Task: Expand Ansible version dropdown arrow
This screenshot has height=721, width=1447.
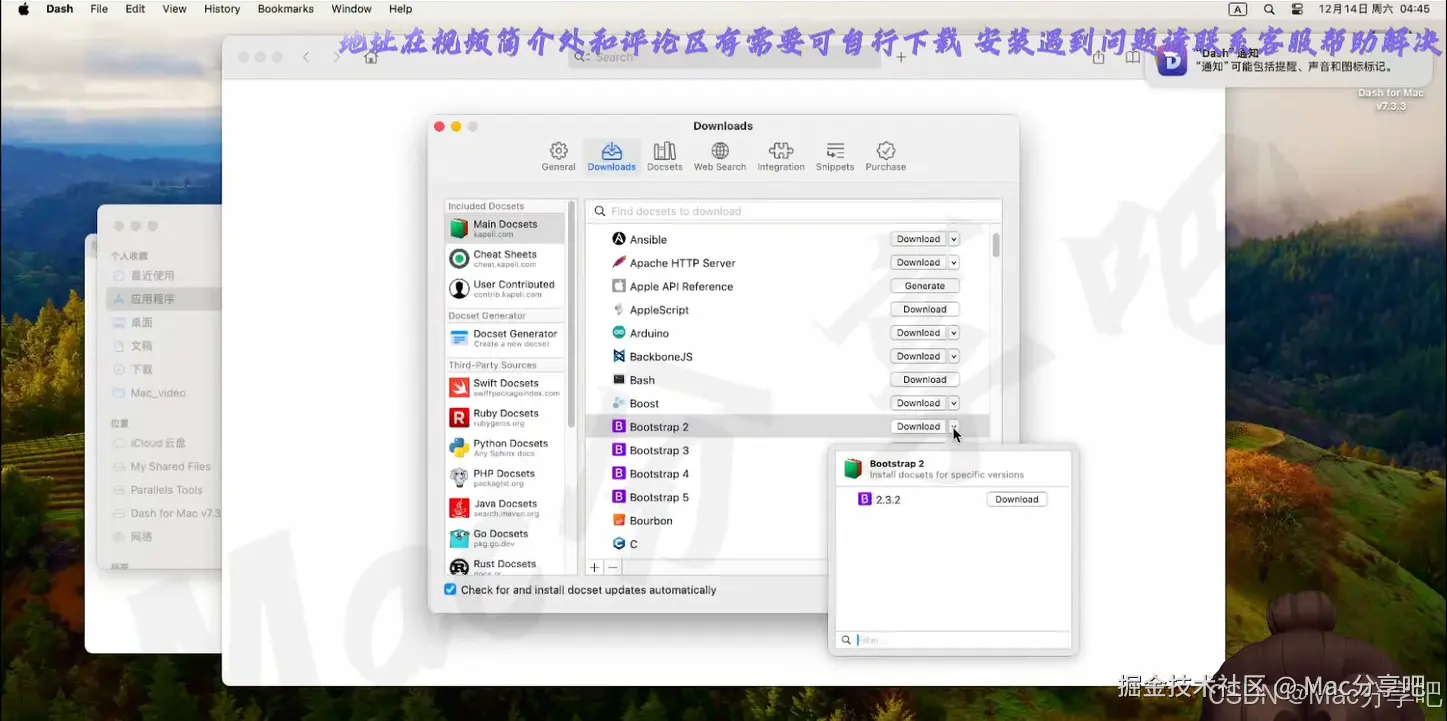Action: pyautogui.click(x=953, y=239)
